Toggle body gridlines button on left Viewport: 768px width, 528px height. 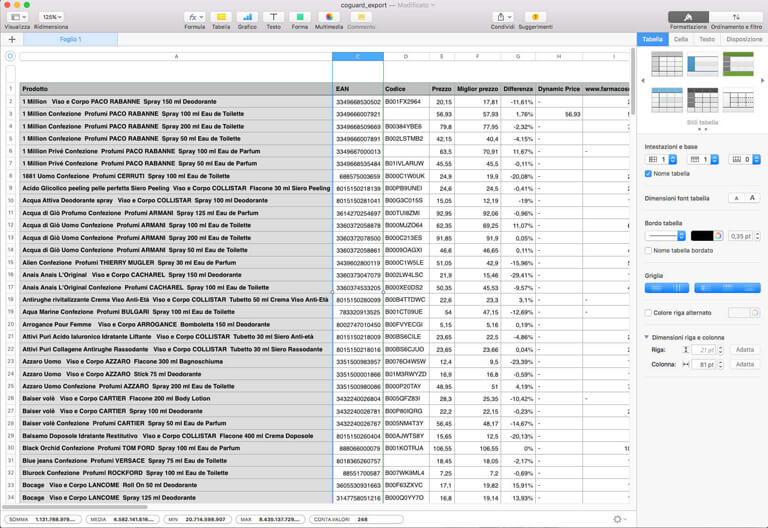tap(667, 288)
